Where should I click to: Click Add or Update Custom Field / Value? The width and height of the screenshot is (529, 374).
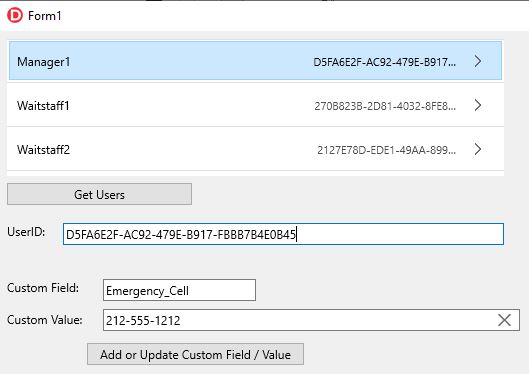tap(195, 354)
